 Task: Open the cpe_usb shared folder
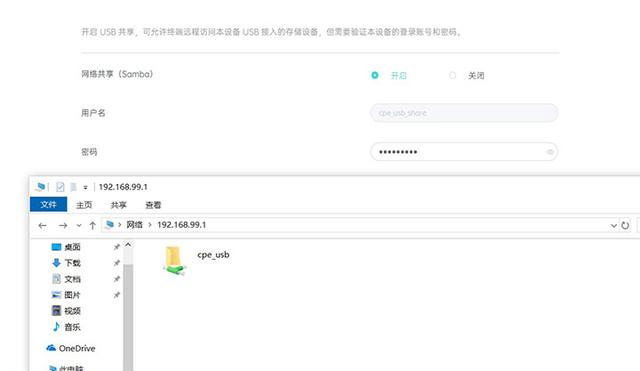(196, 261)
